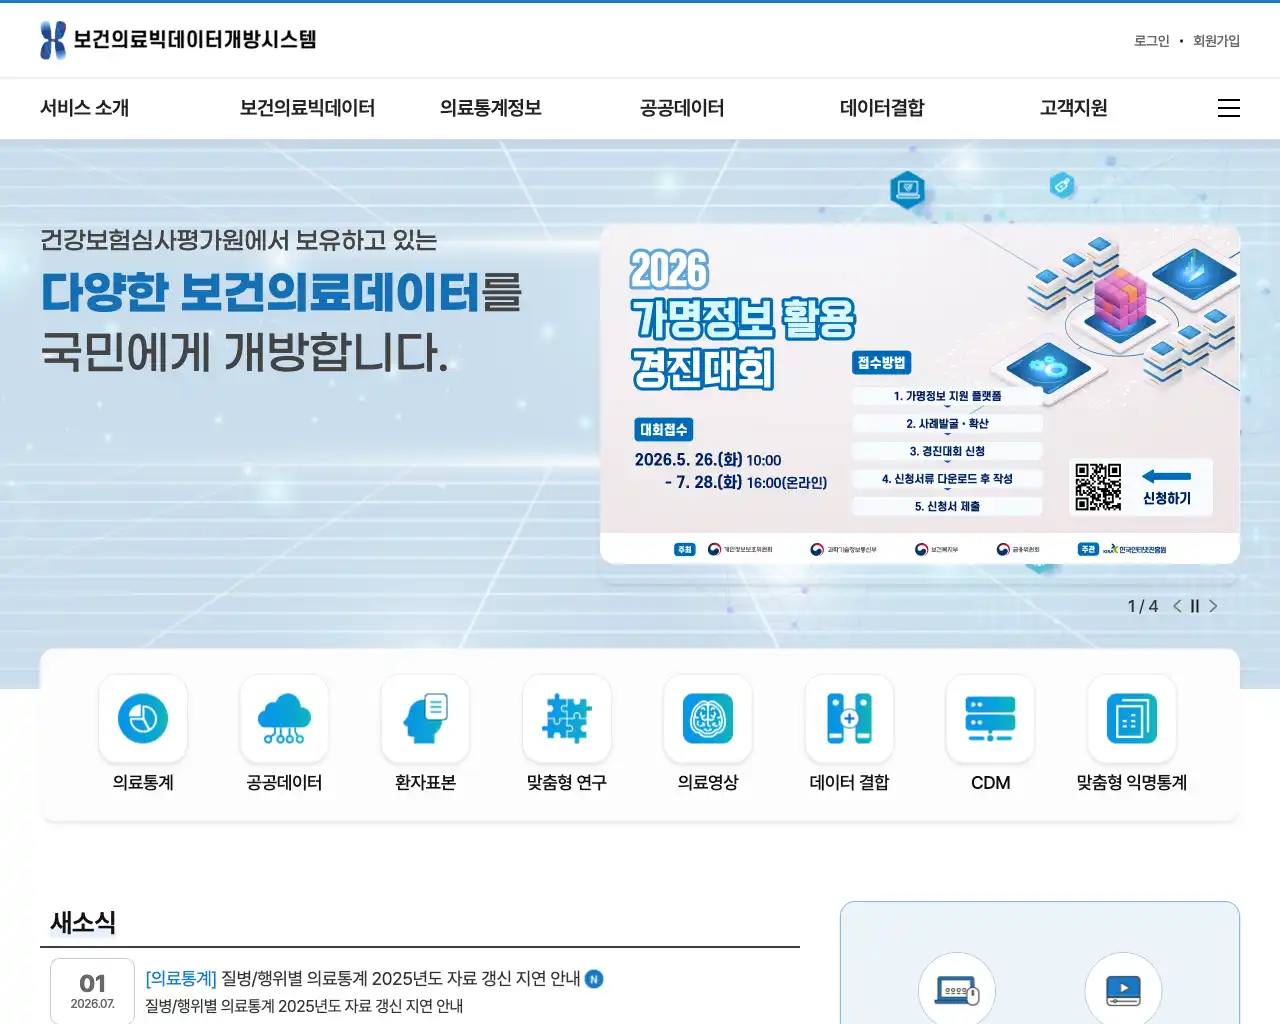Open news title 질병/행위별 의료통계 2025년도 자료 갱신 지연 안내
1280x1024 pixels.
point(400,979)
